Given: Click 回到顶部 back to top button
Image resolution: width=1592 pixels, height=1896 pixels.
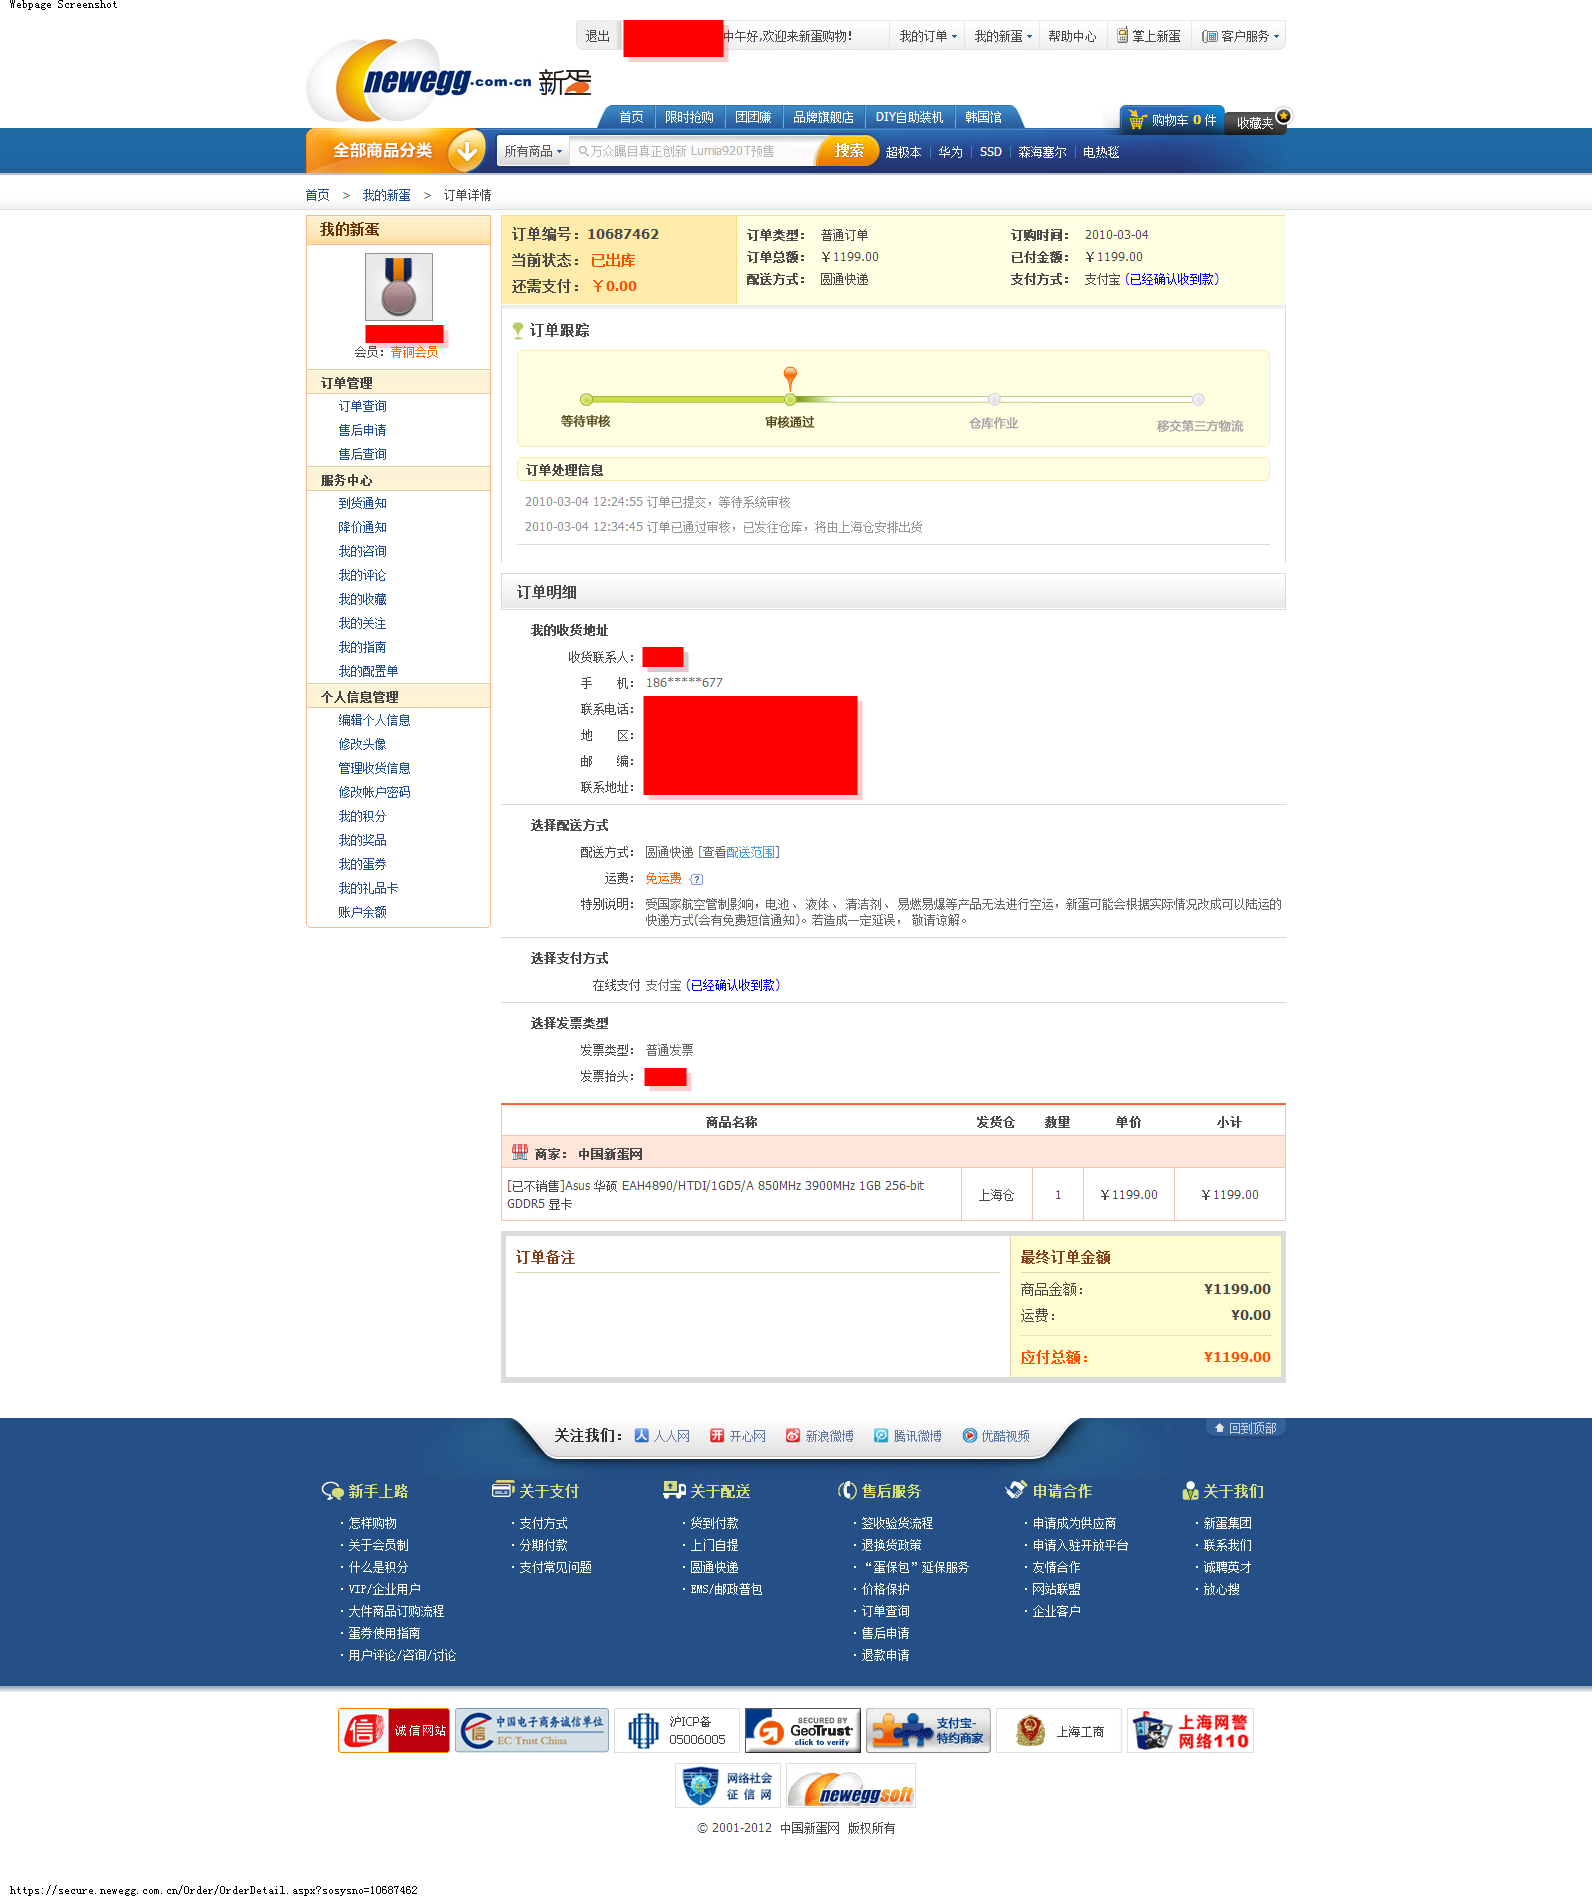Looking at the screenshot, I should pyautogui.click(x=1245, y=1428).
